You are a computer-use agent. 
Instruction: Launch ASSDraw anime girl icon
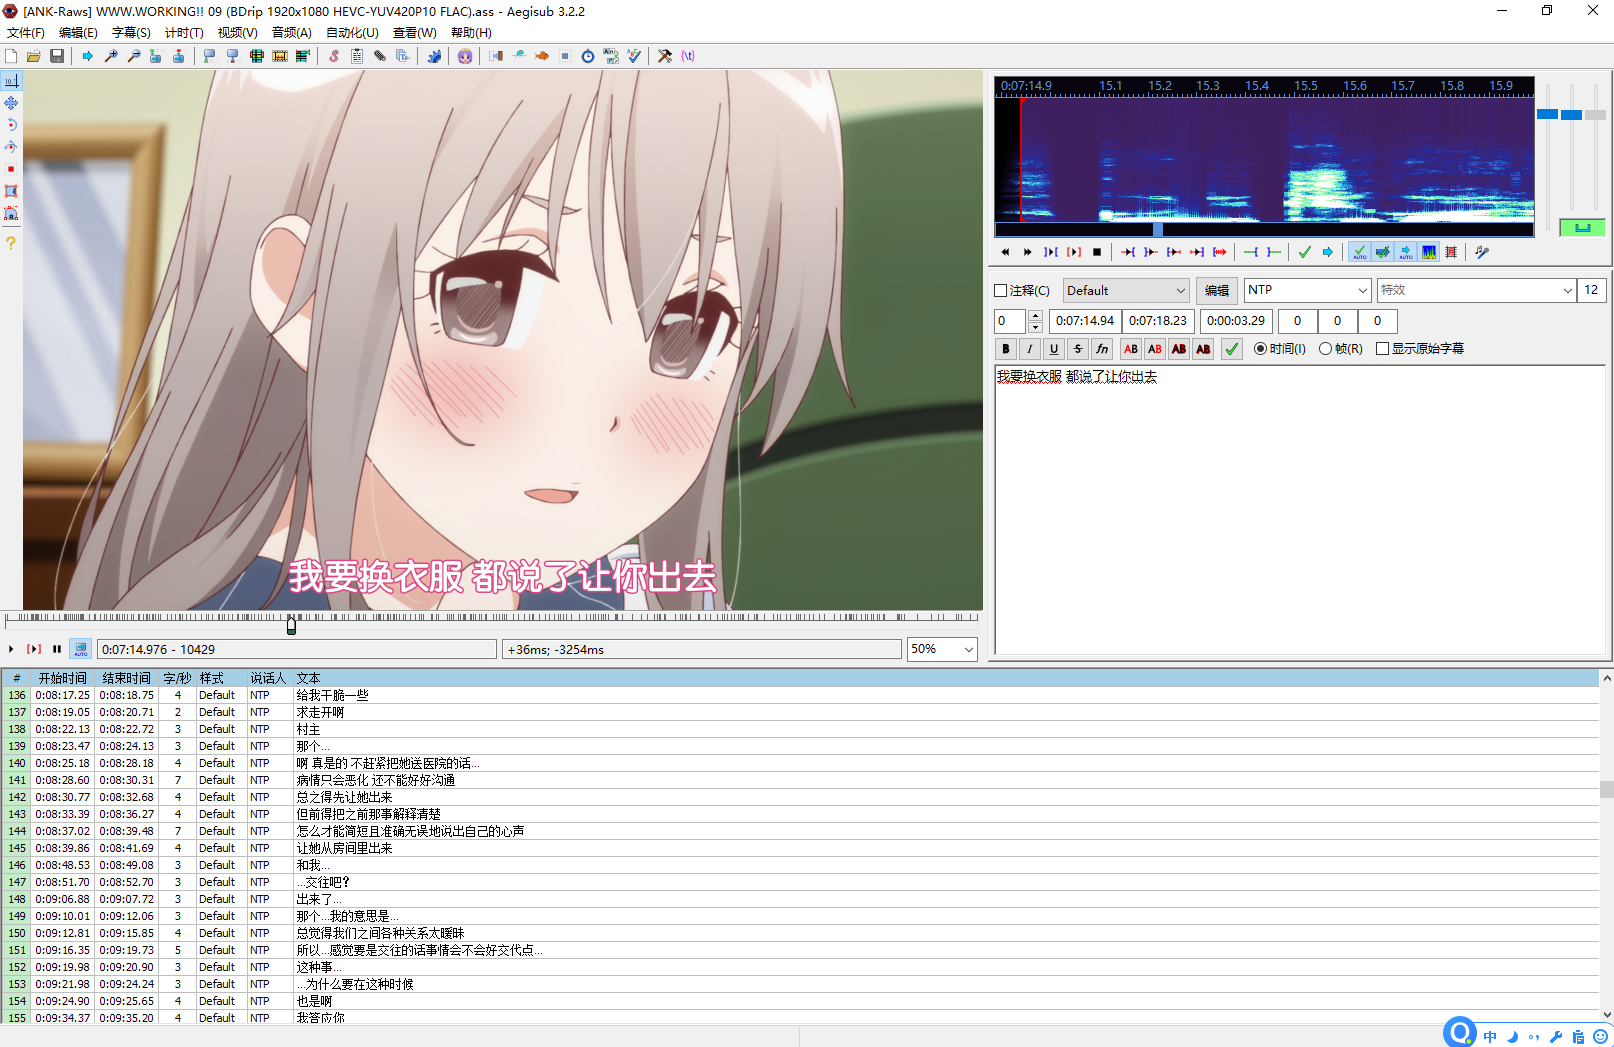(465, 56)
